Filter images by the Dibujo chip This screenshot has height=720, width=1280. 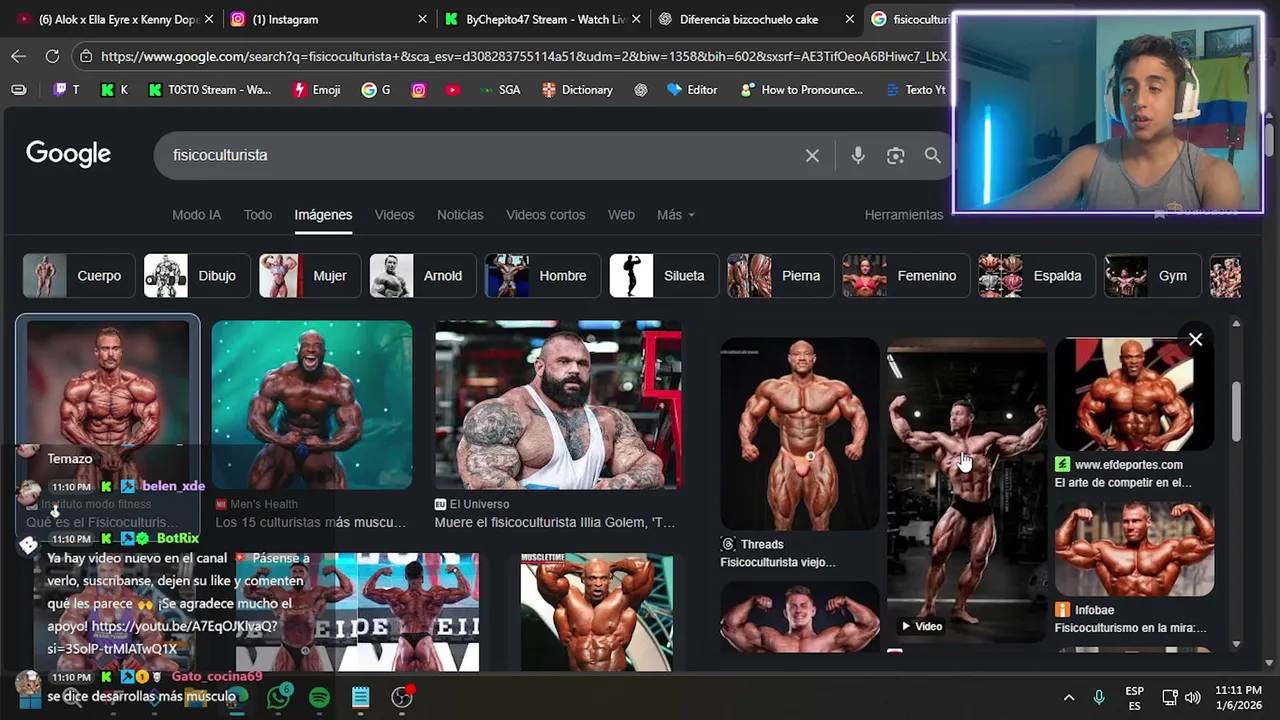point(196,276)
